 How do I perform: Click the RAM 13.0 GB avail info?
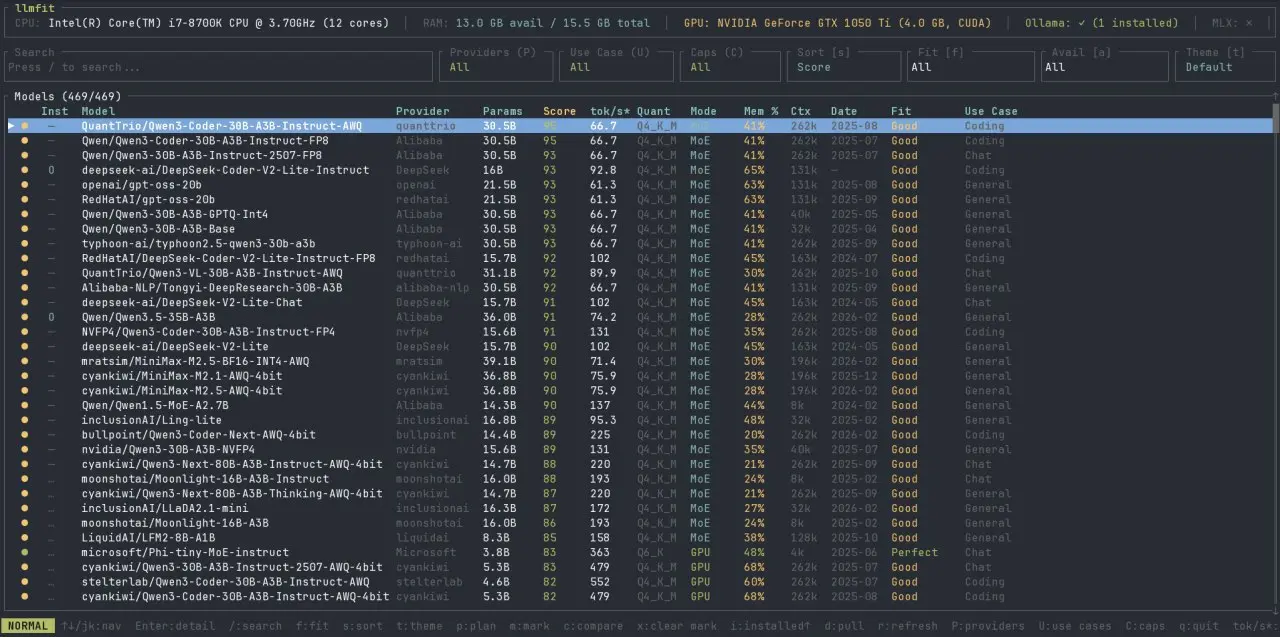click(x=536, y=22)
